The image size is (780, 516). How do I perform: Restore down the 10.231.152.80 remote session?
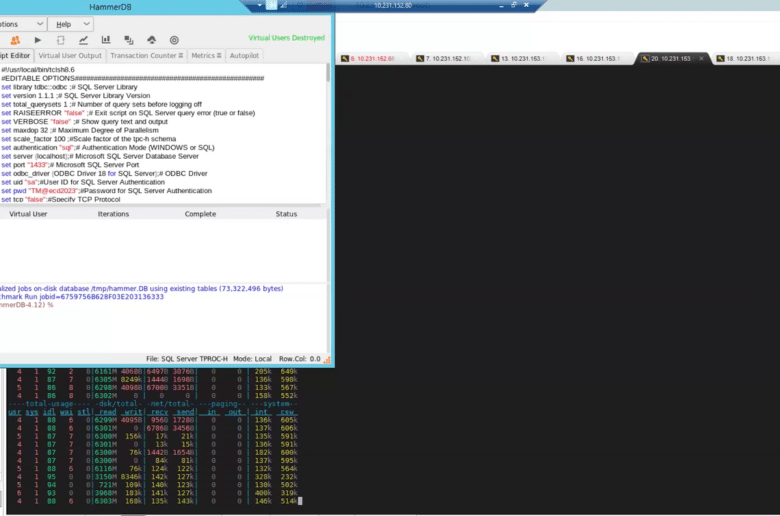pos(514,5)
